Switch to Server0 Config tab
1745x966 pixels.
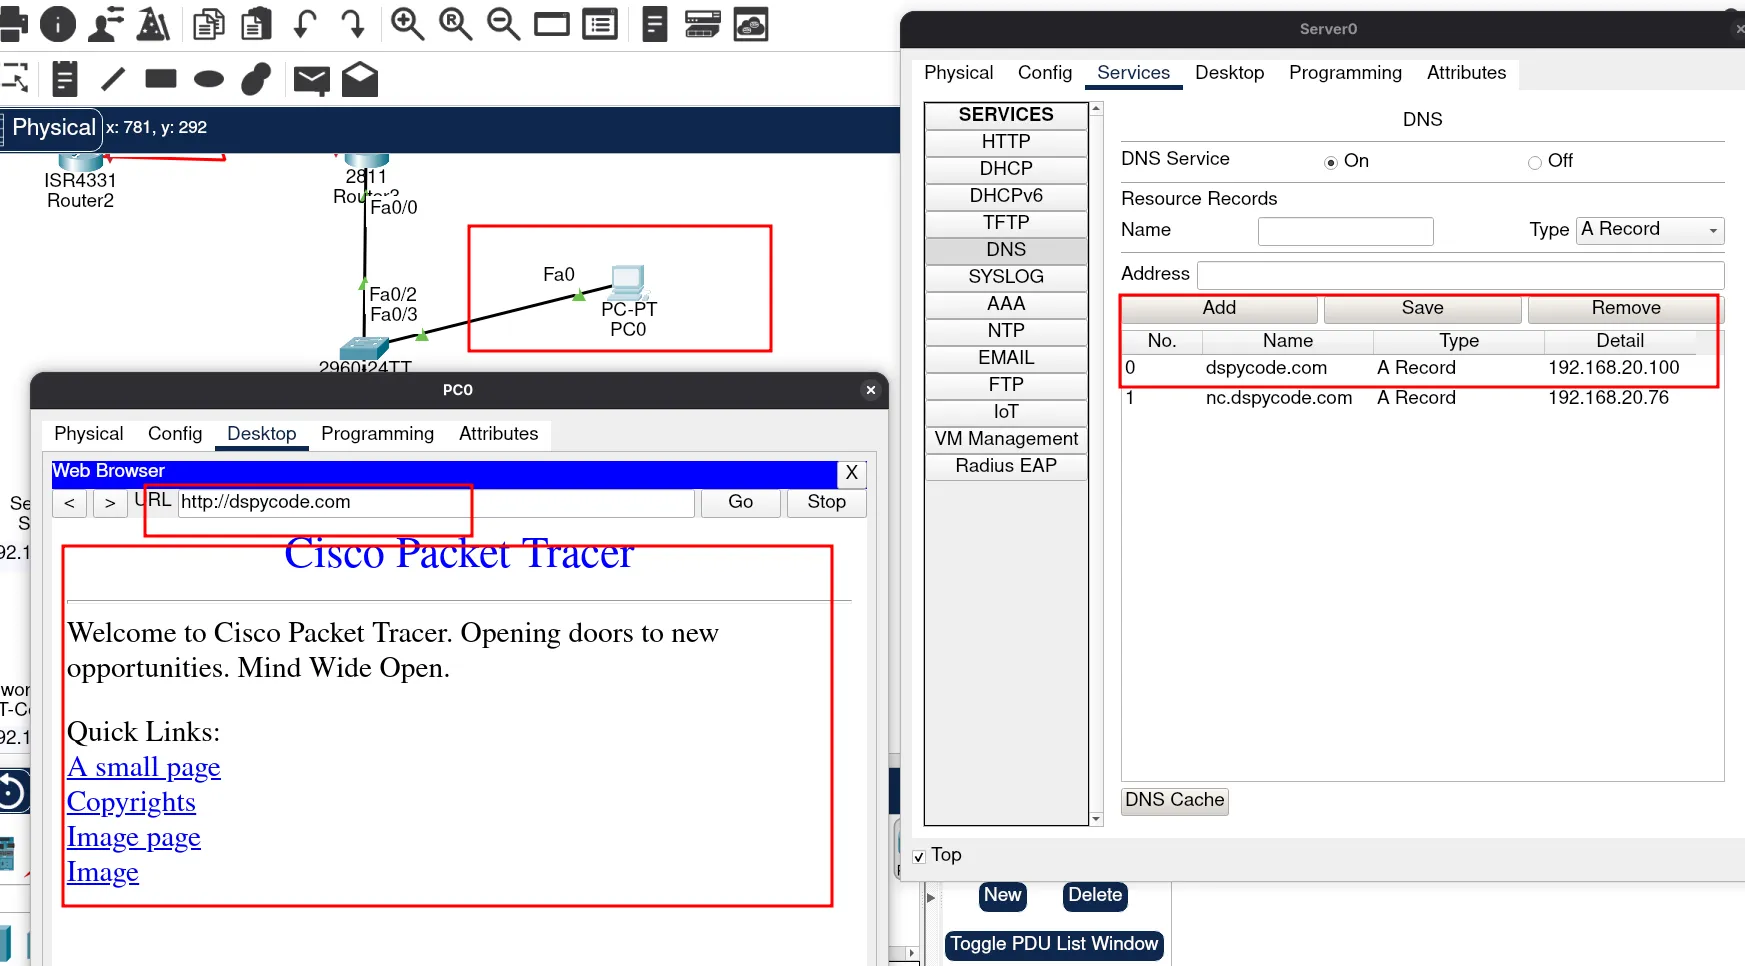[x=1044, y=73]
